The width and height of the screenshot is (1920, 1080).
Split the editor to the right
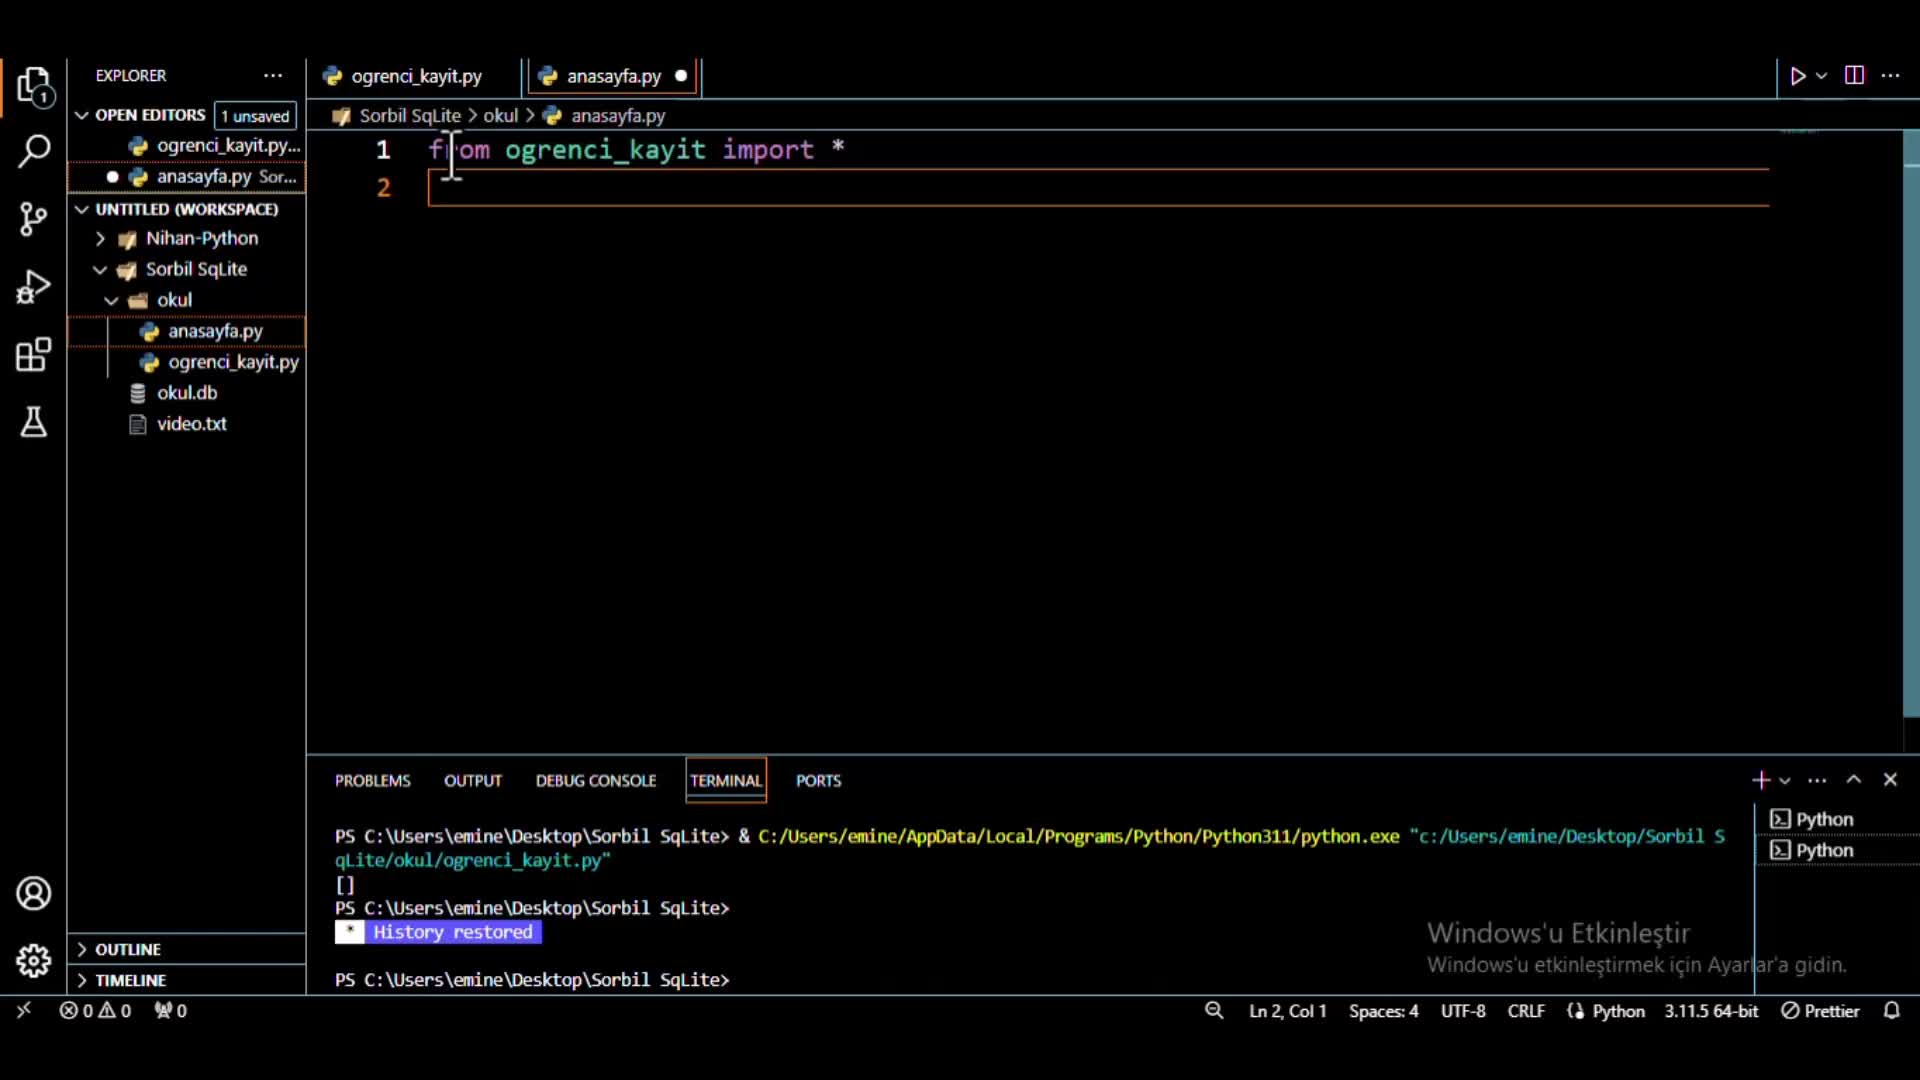(x=1854, y=76)
